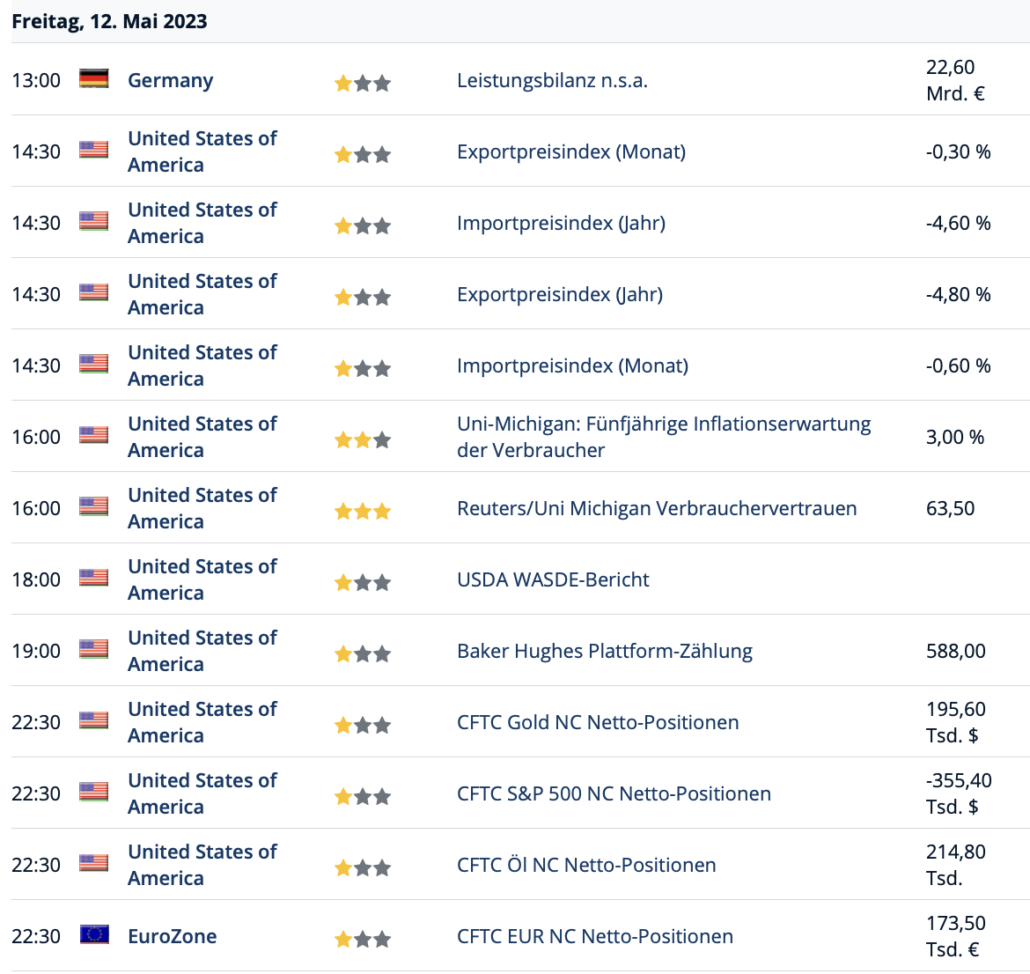Screen dimensions: 1030x974
Task: Click the value '-0,60 %'
Action: 958,366
